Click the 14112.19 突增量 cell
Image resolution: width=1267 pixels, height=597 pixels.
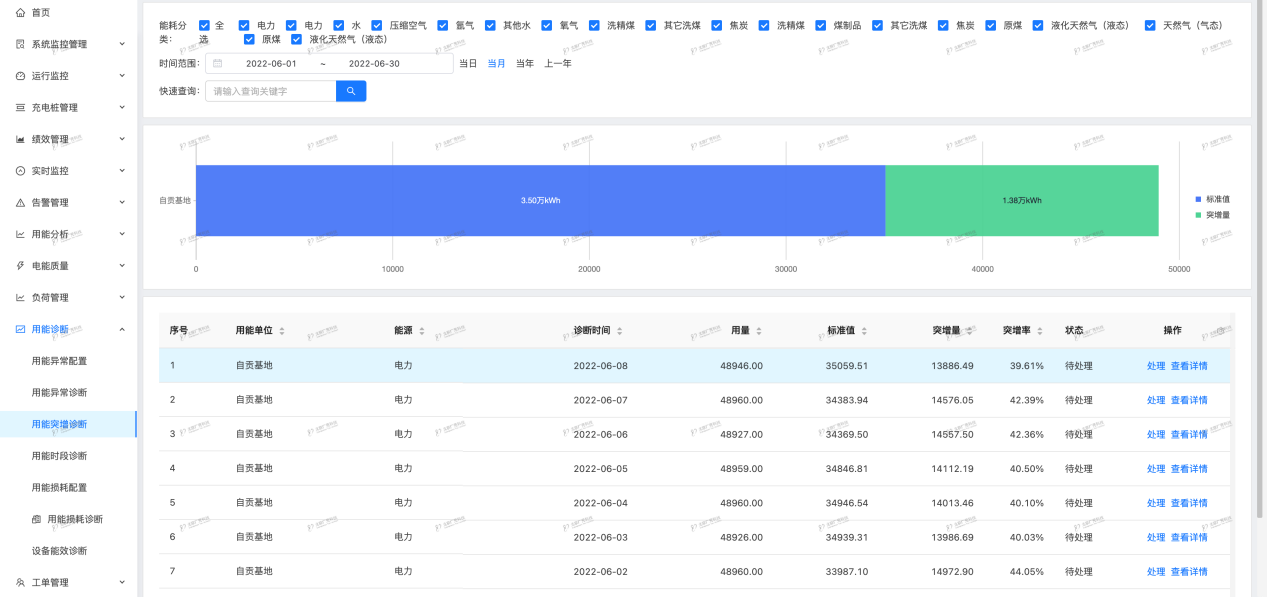(952, 469)
